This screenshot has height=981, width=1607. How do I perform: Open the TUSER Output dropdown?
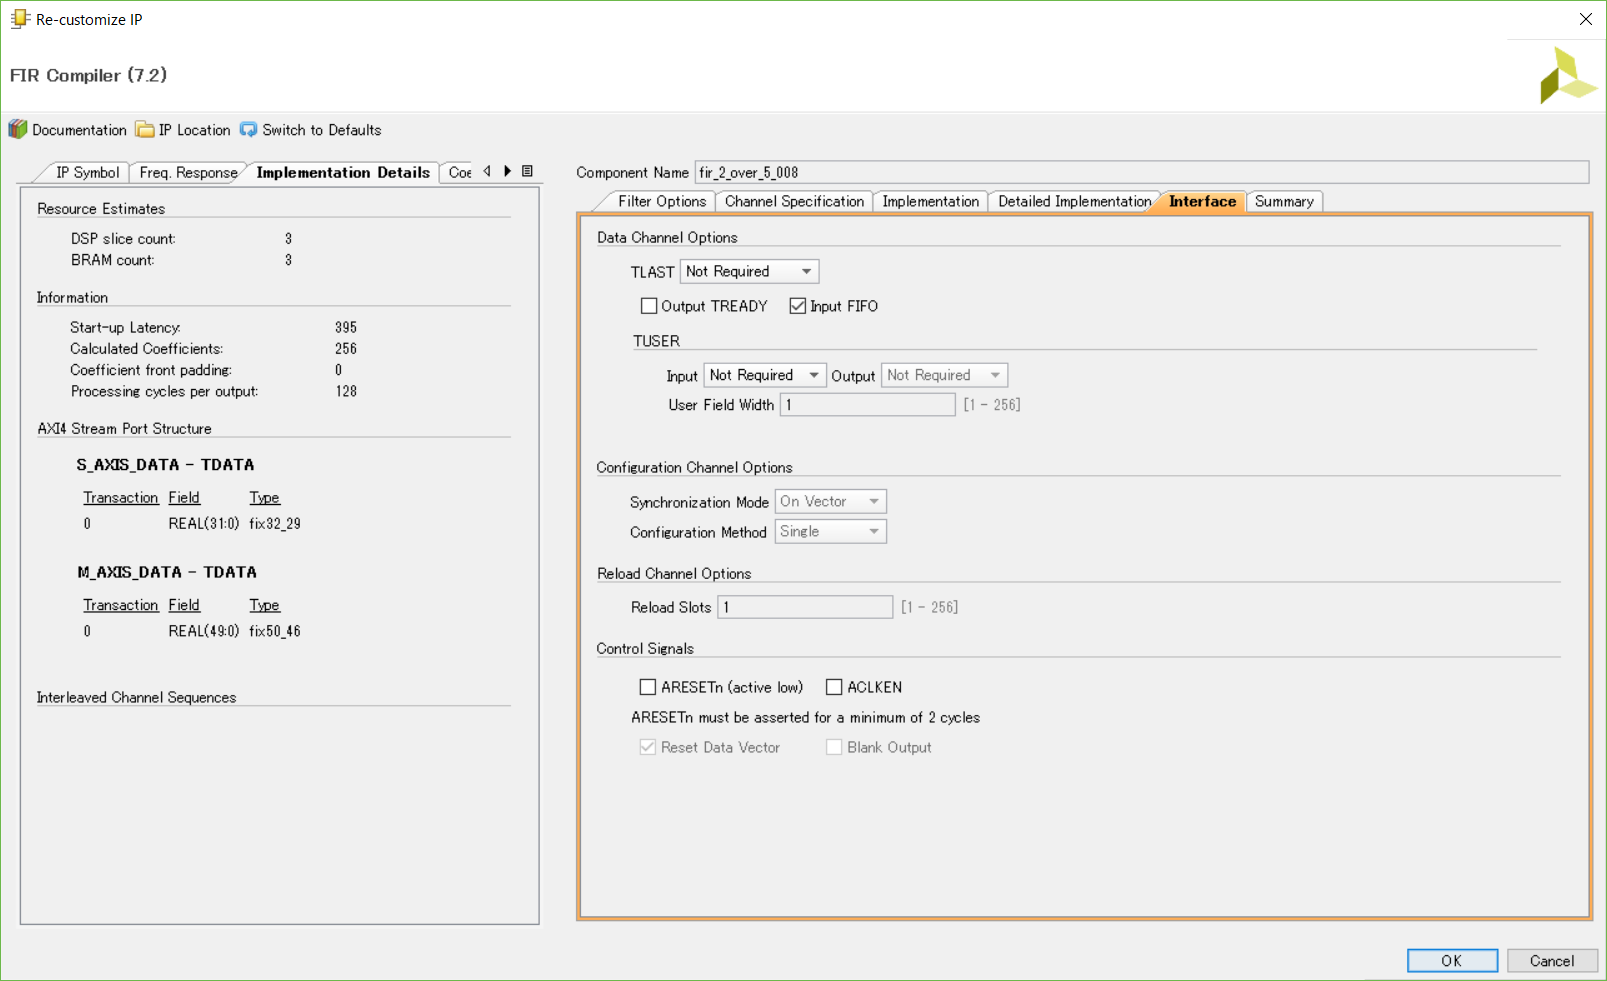tap(944, 375)
